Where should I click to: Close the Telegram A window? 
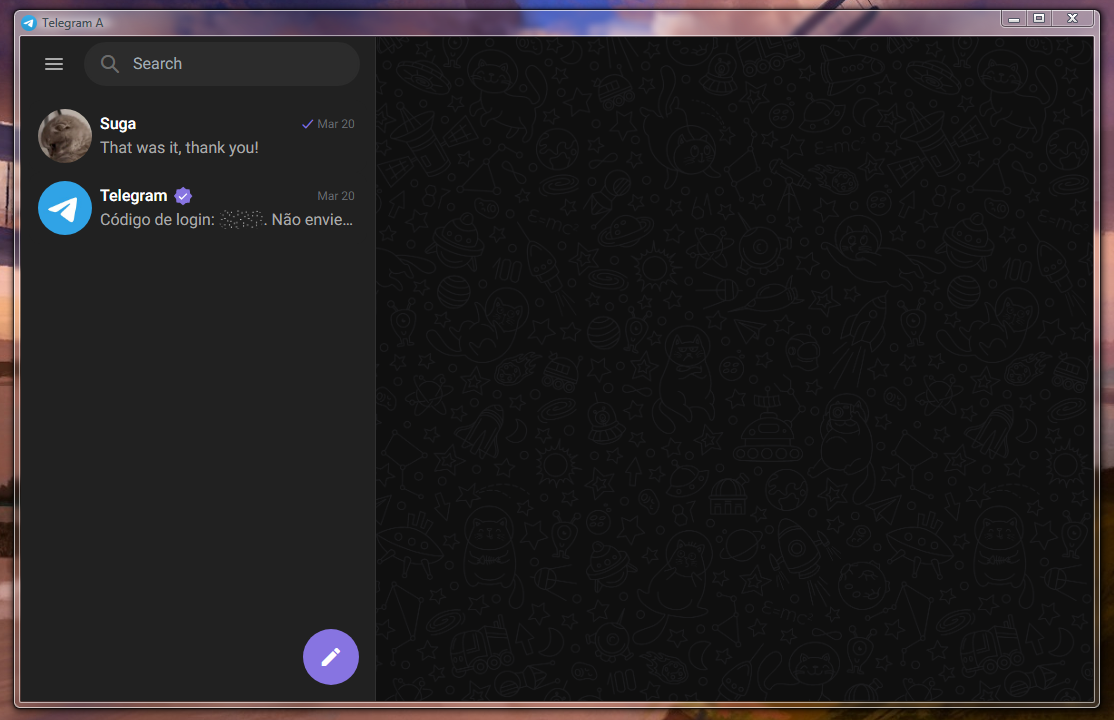pyautogui.click(x=1073, y=18)
